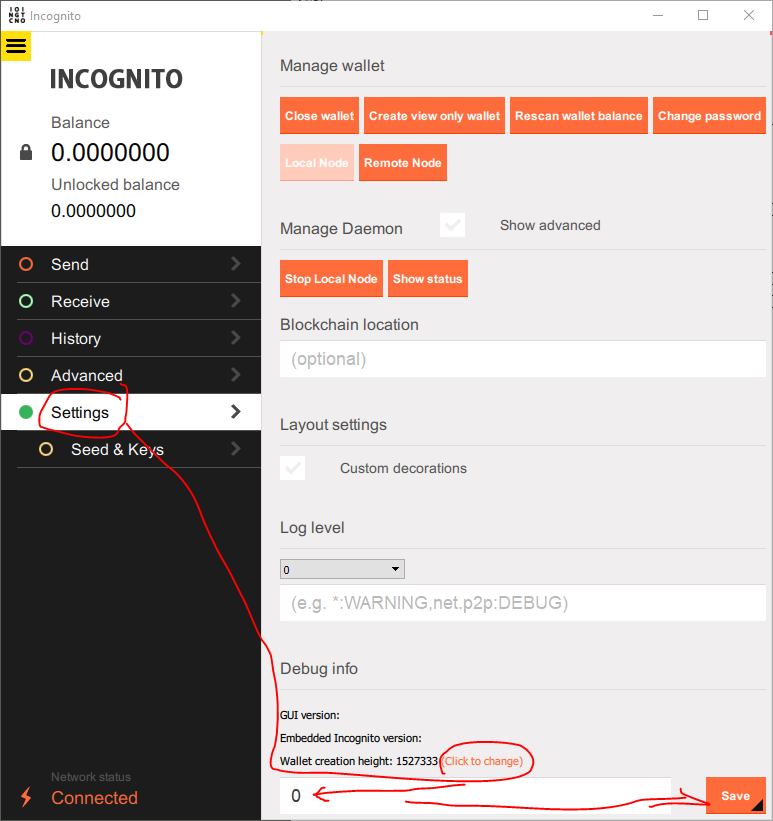
Task: Click the green circle icon beside Receive
Action: click(x=26, y=301)
